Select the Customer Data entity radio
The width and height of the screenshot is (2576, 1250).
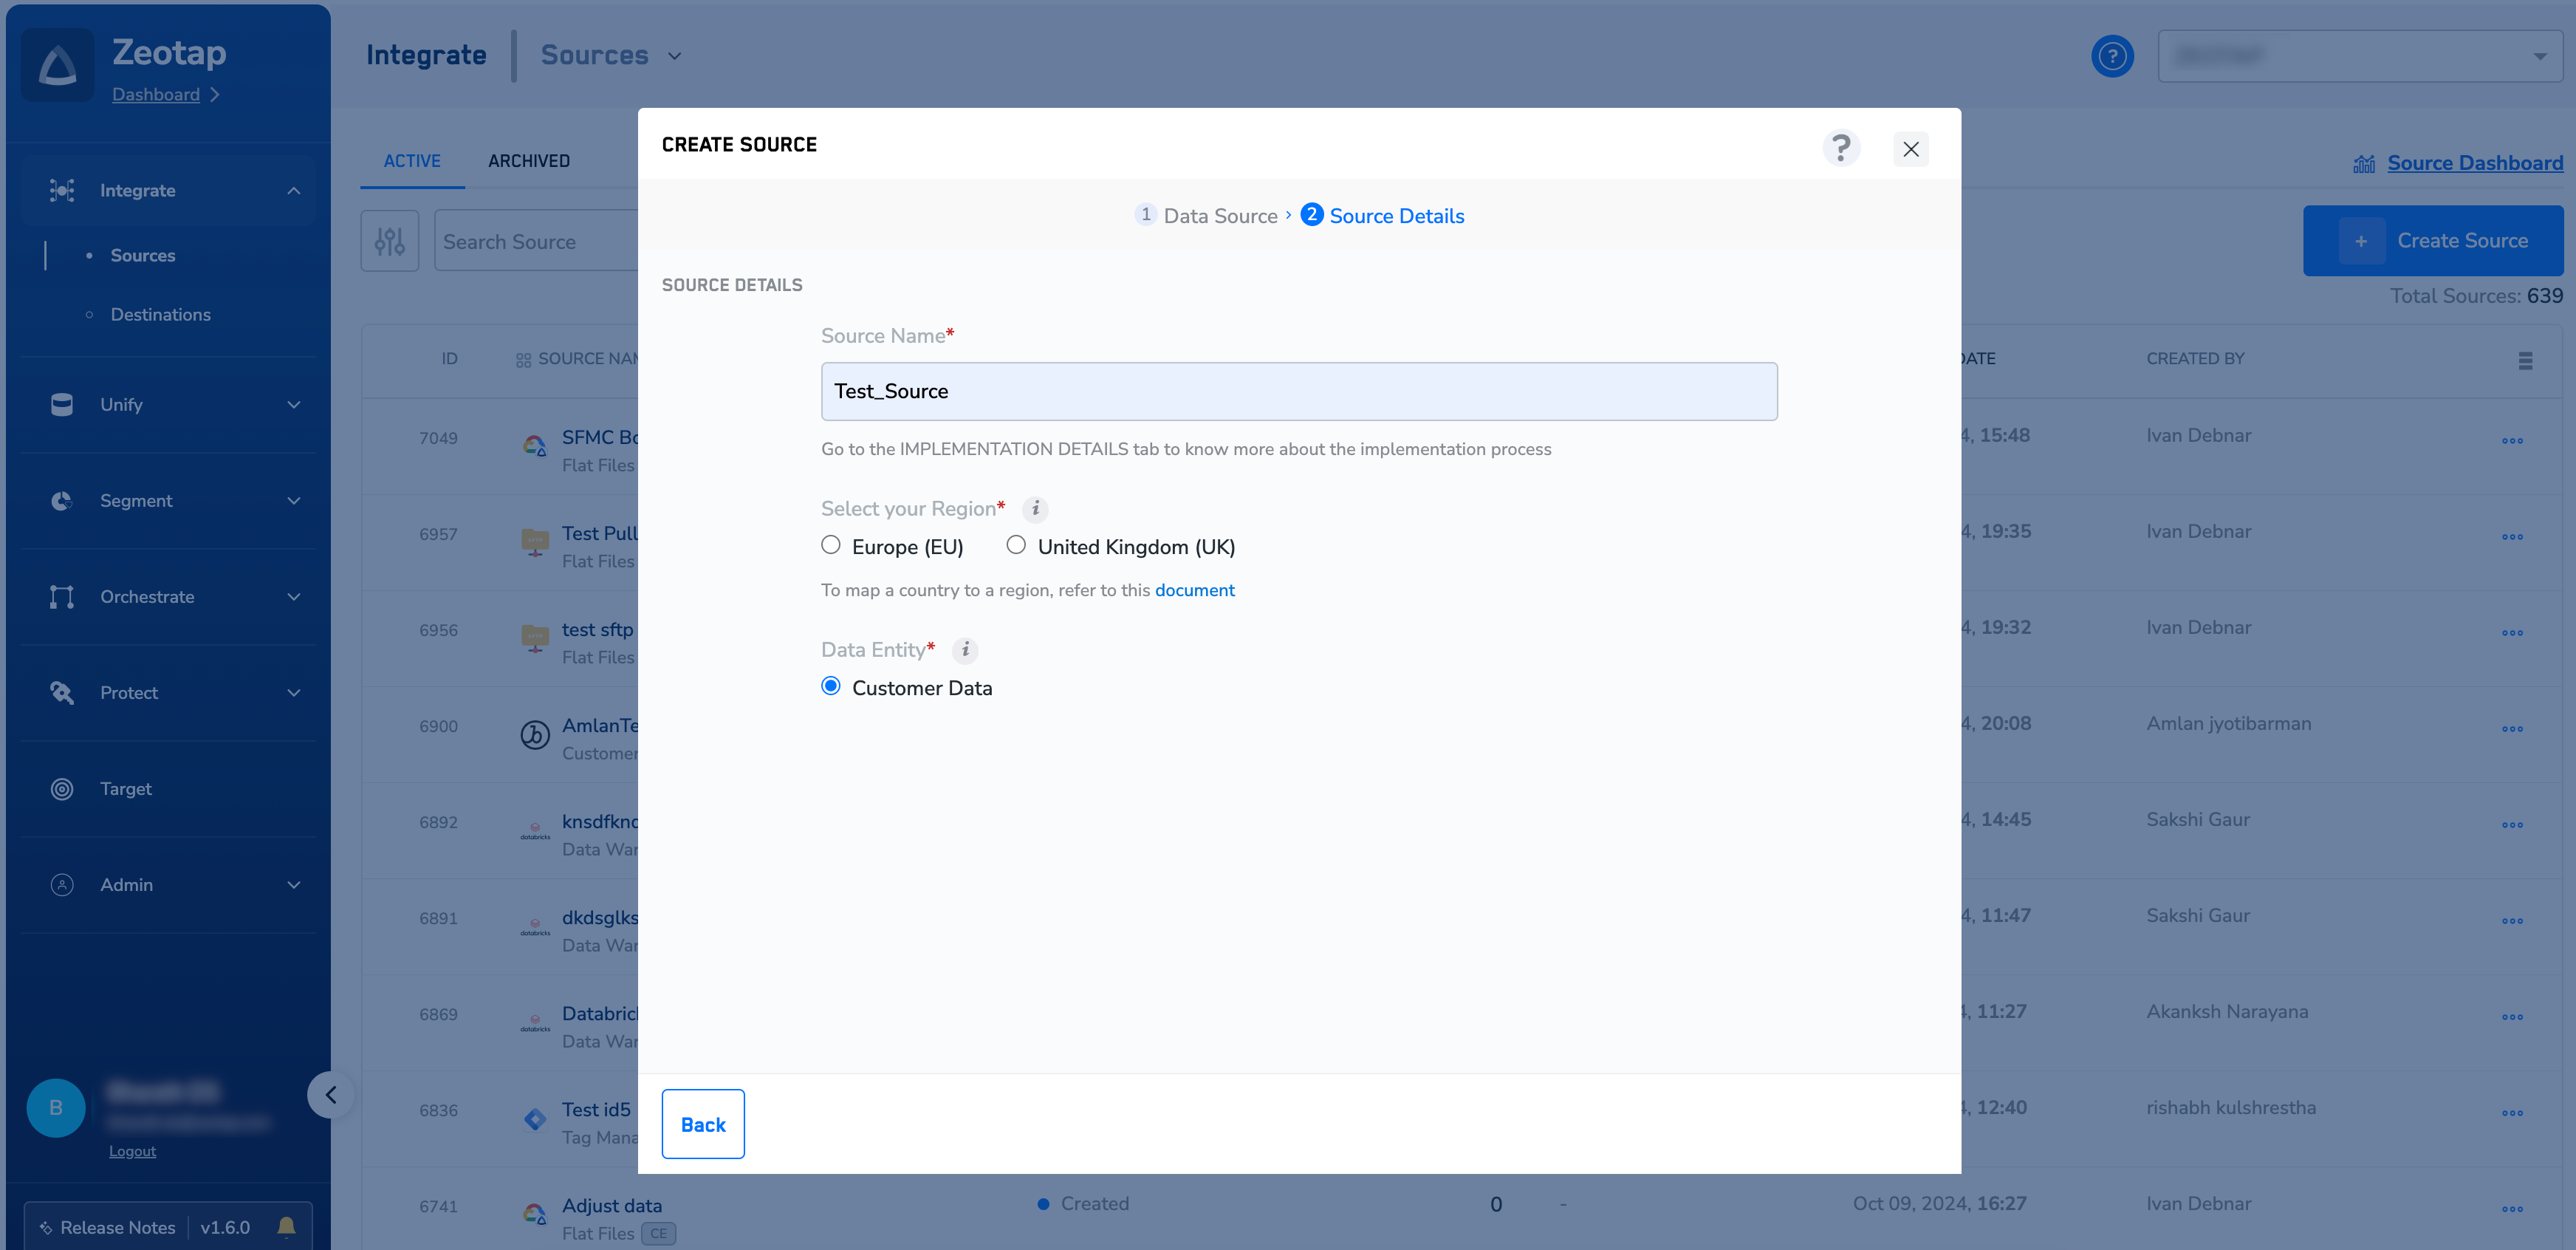[x=830, y=687]
